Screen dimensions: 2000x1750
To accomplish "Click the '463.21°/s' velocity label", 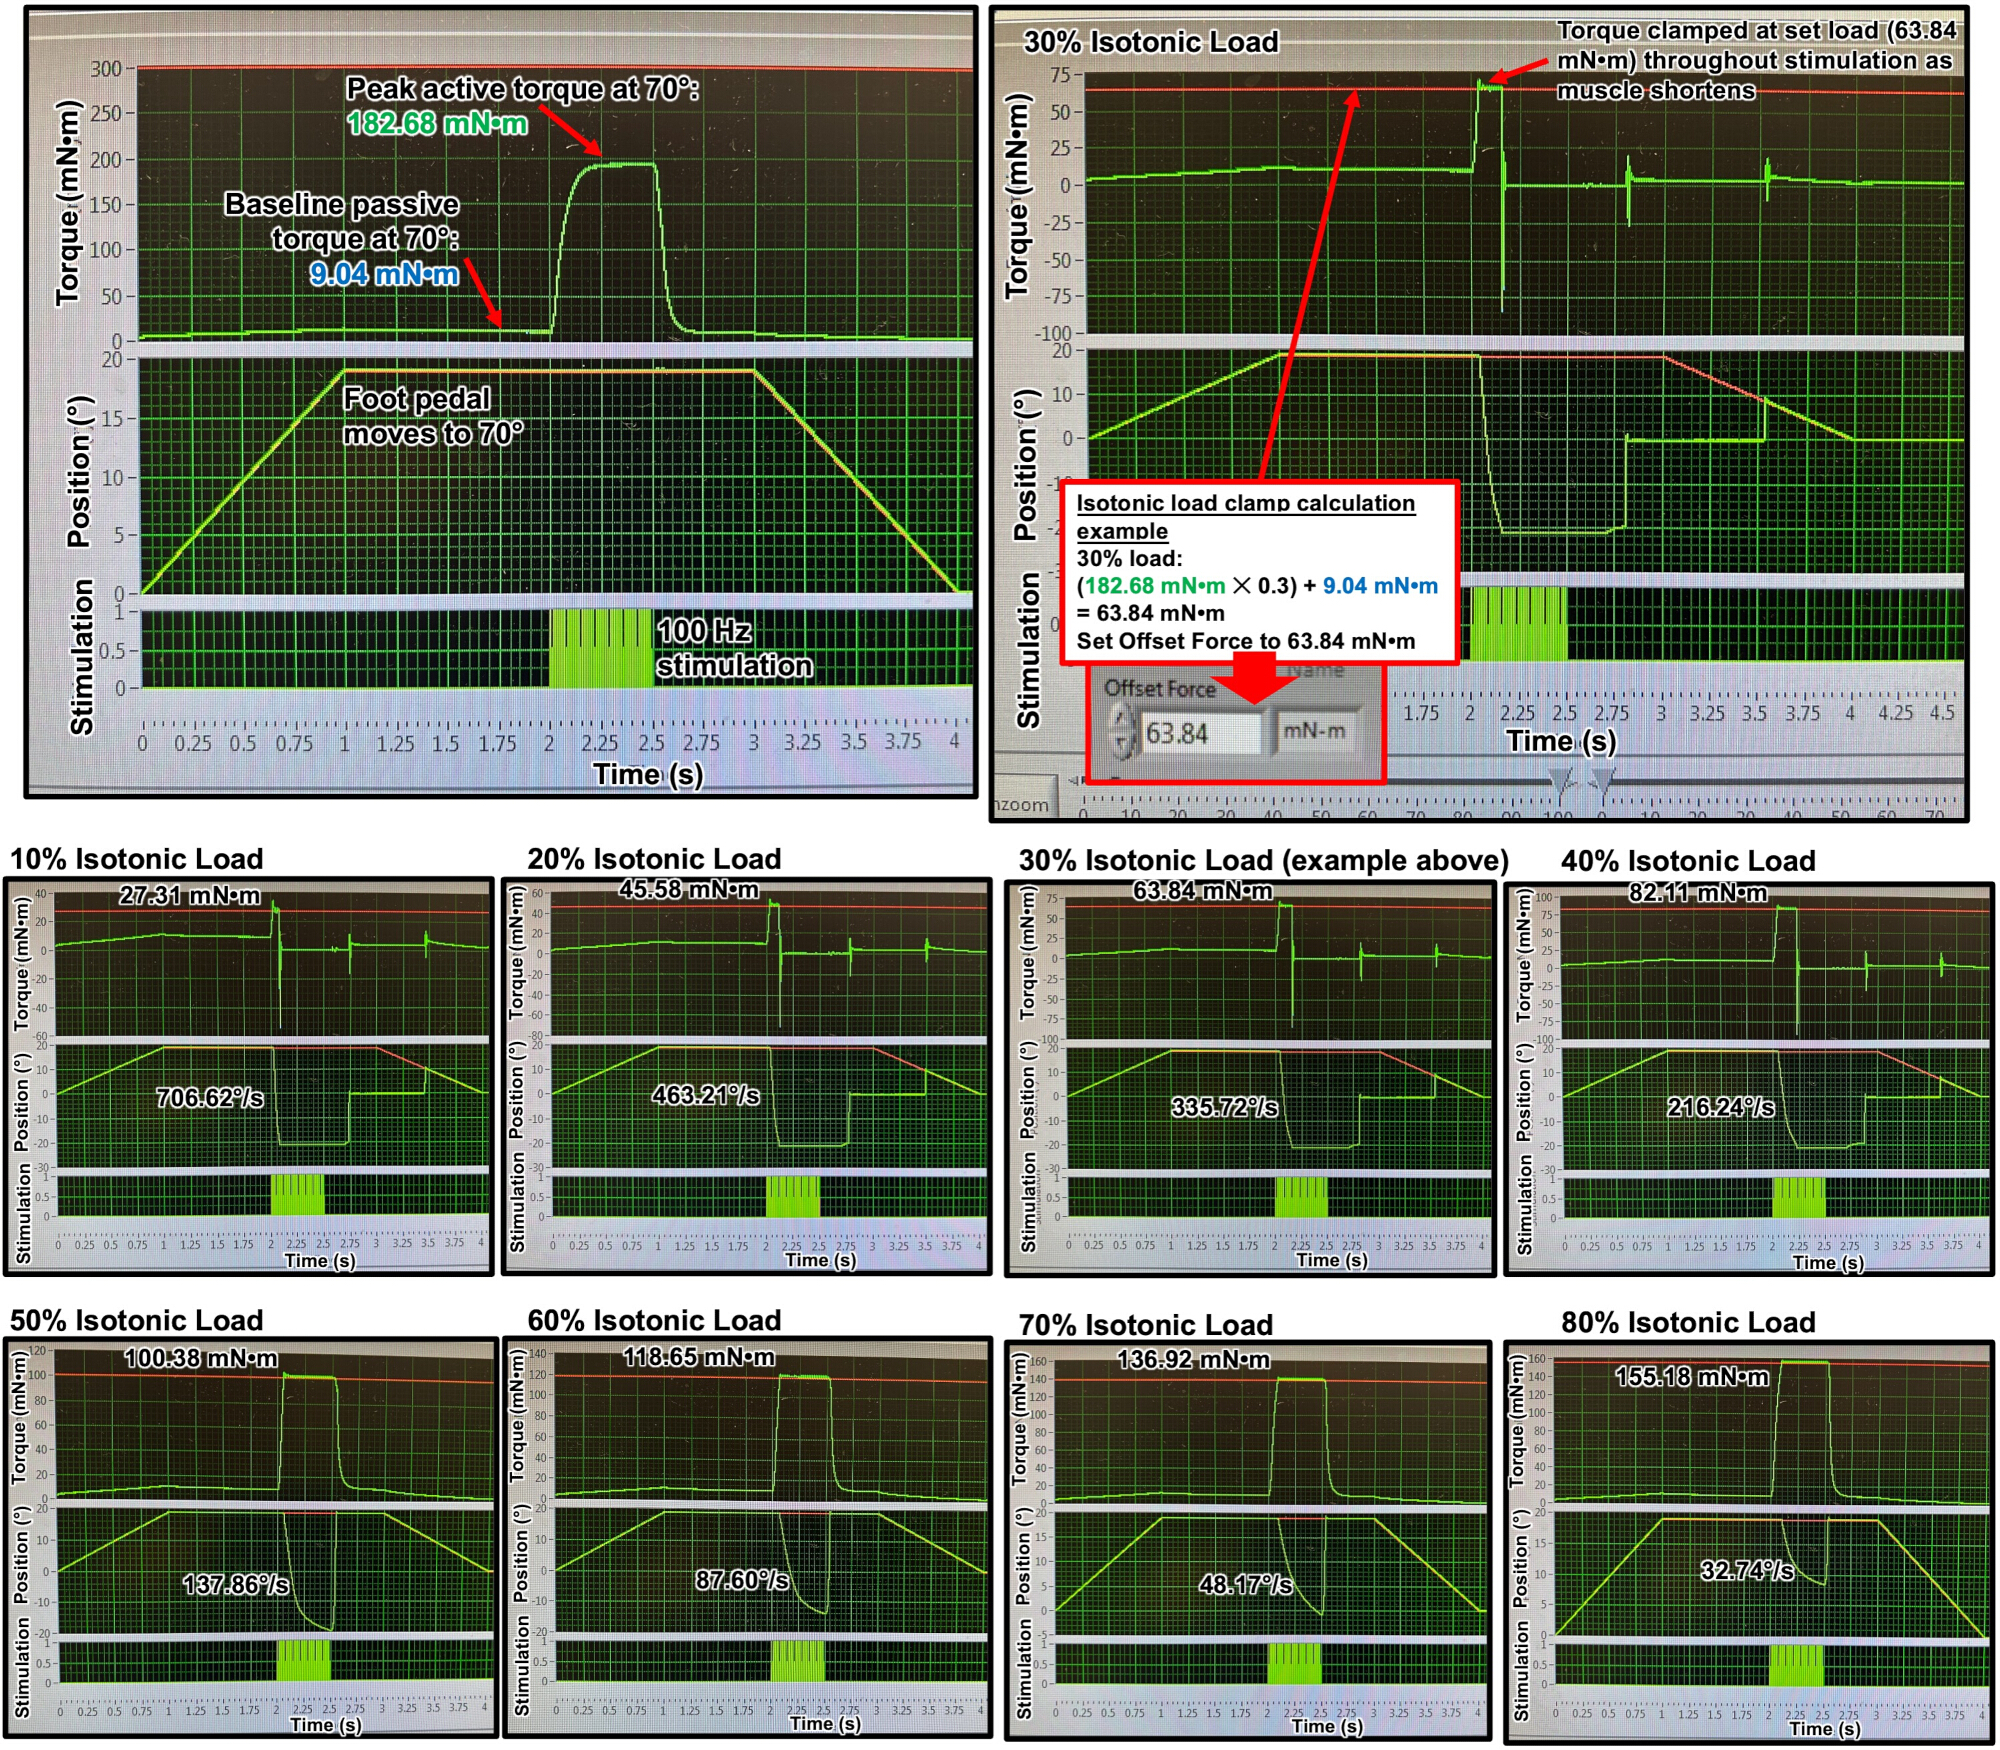I will pyautogui.click(x=706, y=1095).
